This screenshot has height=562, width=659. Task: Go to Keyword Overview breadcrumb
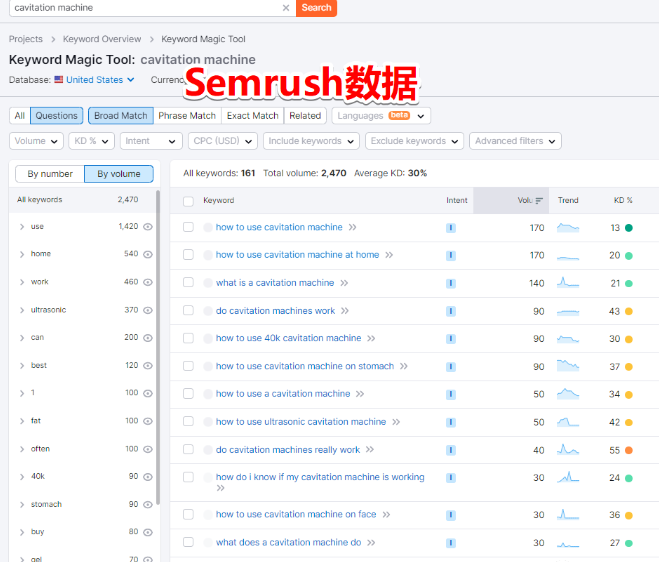point(102,39)
